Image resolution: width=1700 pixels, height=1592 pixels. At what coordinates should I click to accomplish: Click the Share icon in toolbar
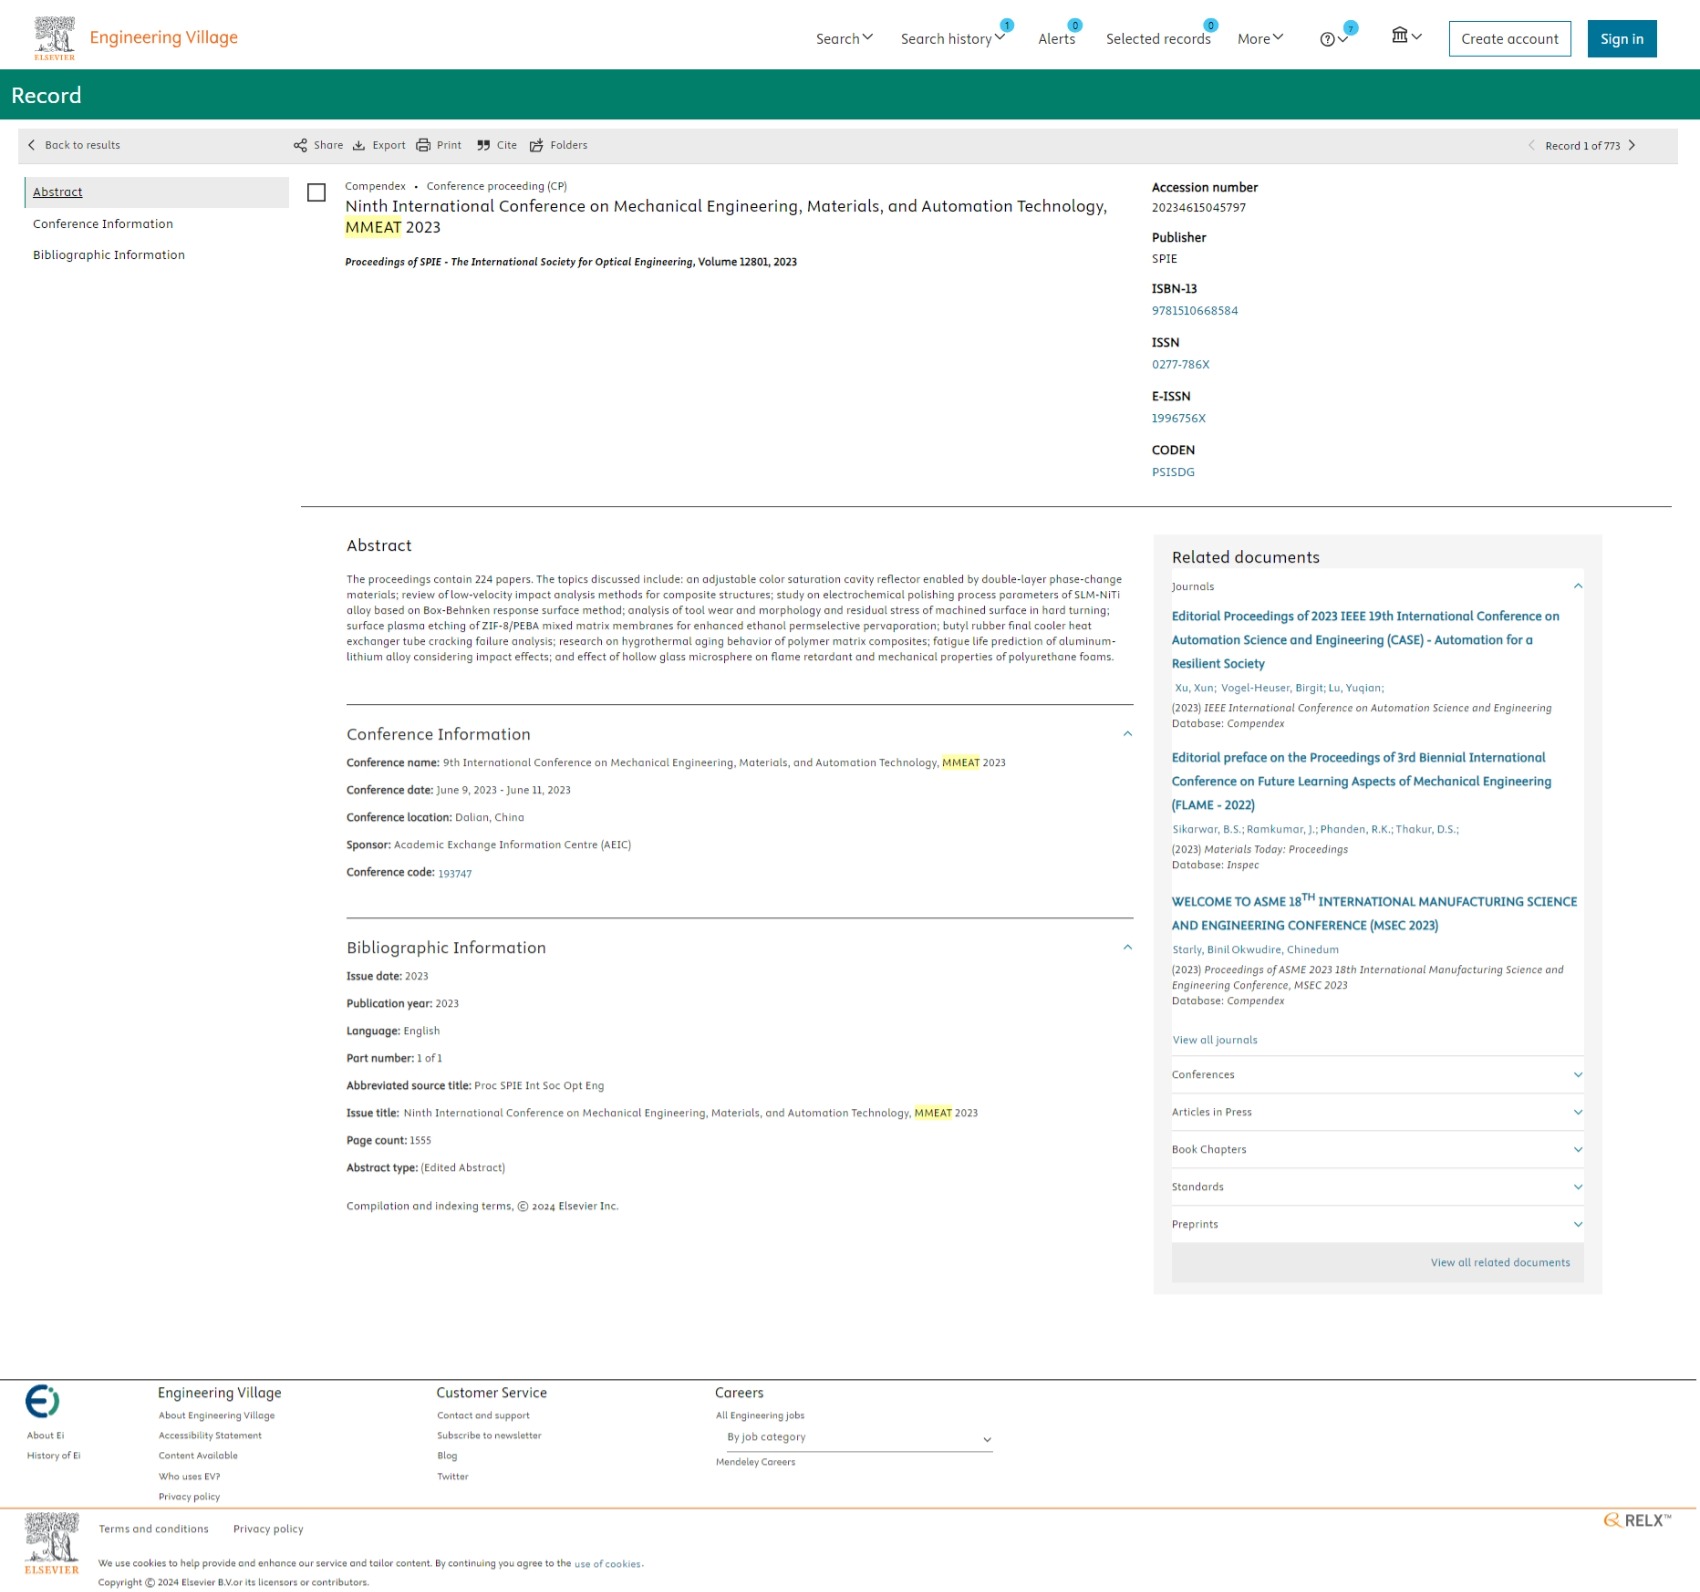(x=300, y=146)
